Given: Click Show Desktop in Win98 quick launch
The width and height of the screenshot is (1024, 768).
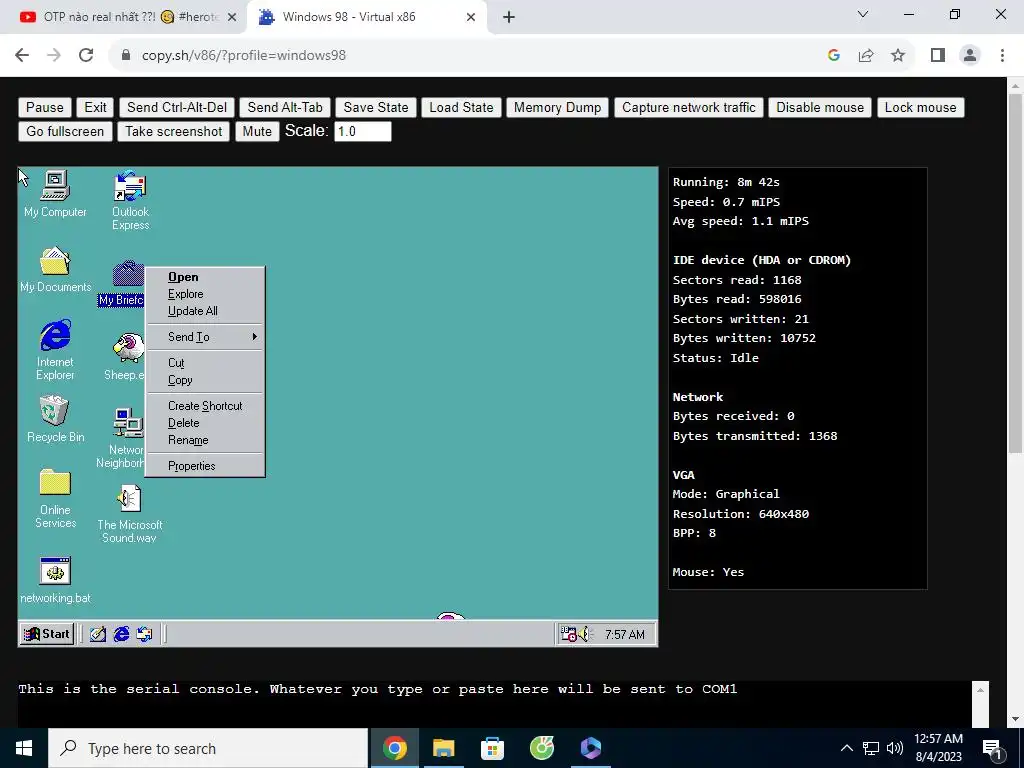Looking at the screenshot, I should (98, 634).
